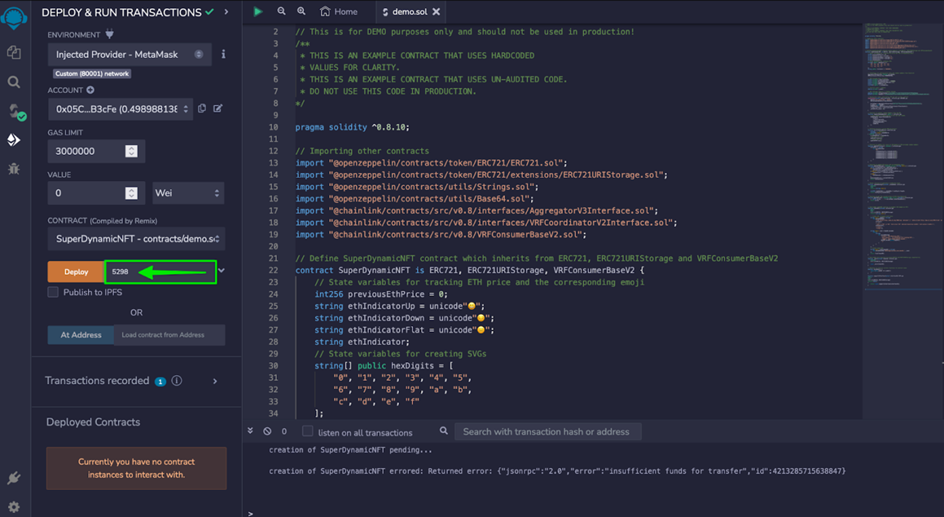
Task: Click the terminal search magnifier icon
Action: point(444,431)
